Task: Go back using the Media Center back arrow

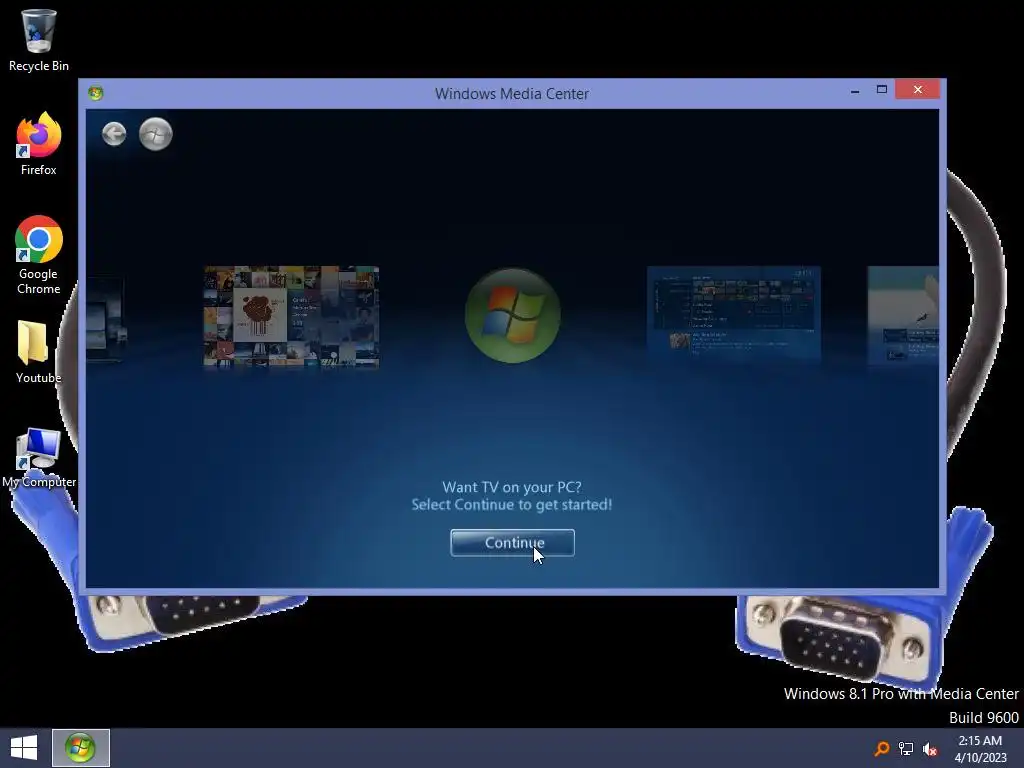Action: [114, 135]
